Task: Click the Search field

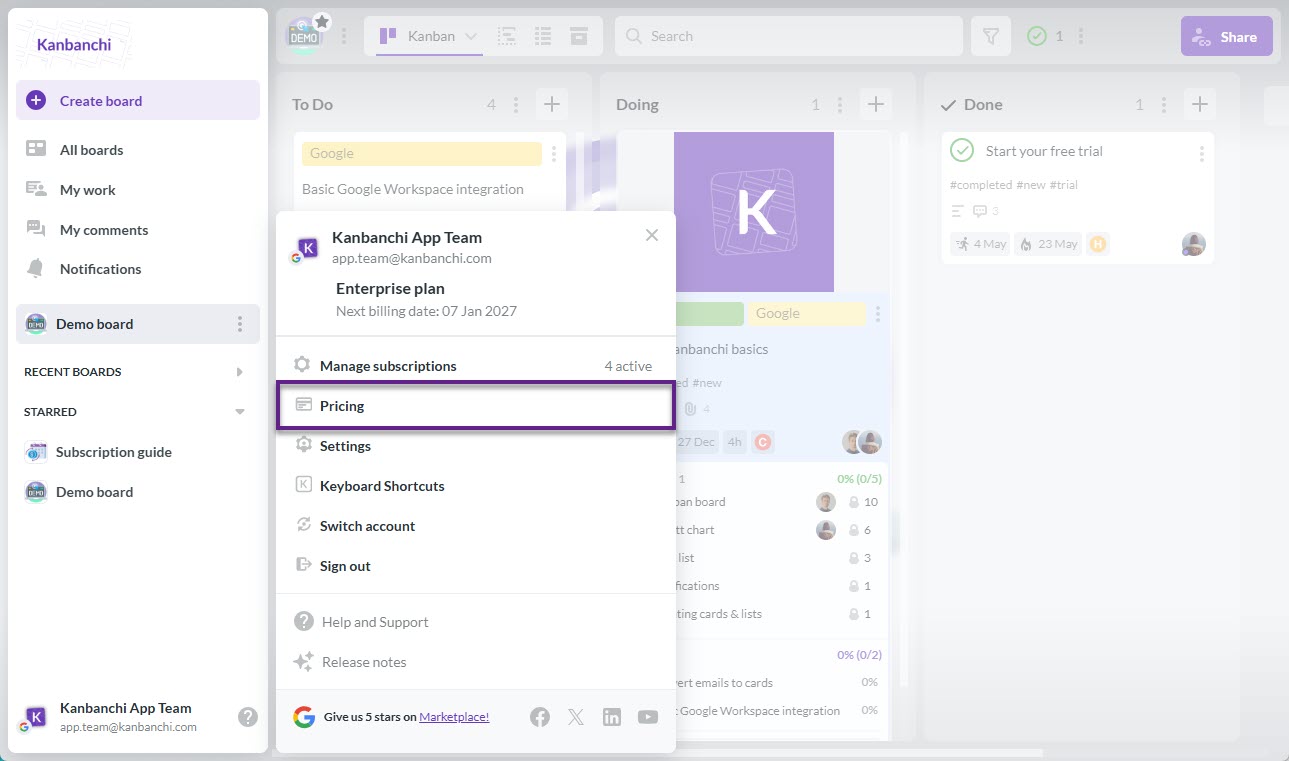Action: point(789,36)
